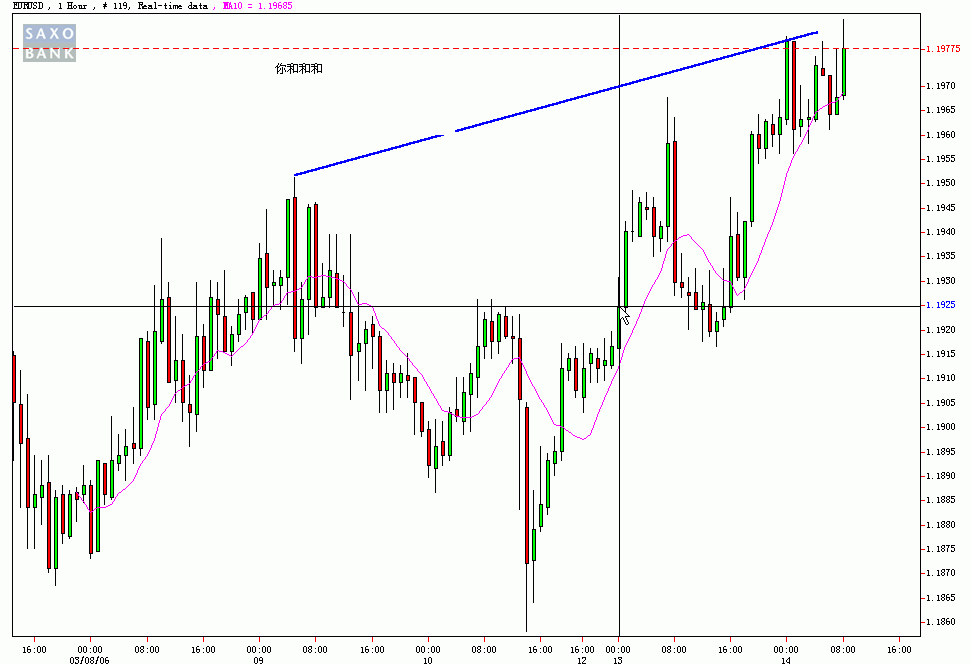Click the 1.1860 price axis label
This screenshot has width=971, height=664.
941,622
